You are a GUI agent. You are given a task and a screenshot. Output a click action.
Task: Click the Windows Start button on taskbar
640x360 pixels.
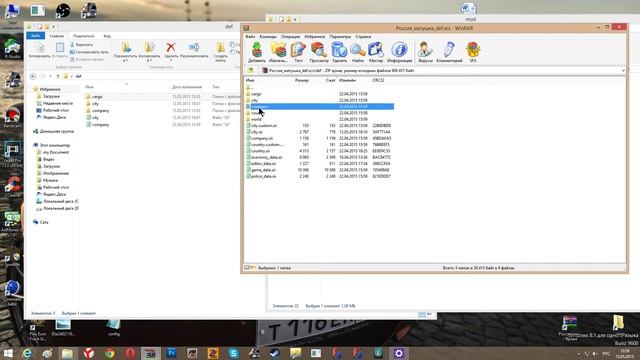[x=8, y=353]
